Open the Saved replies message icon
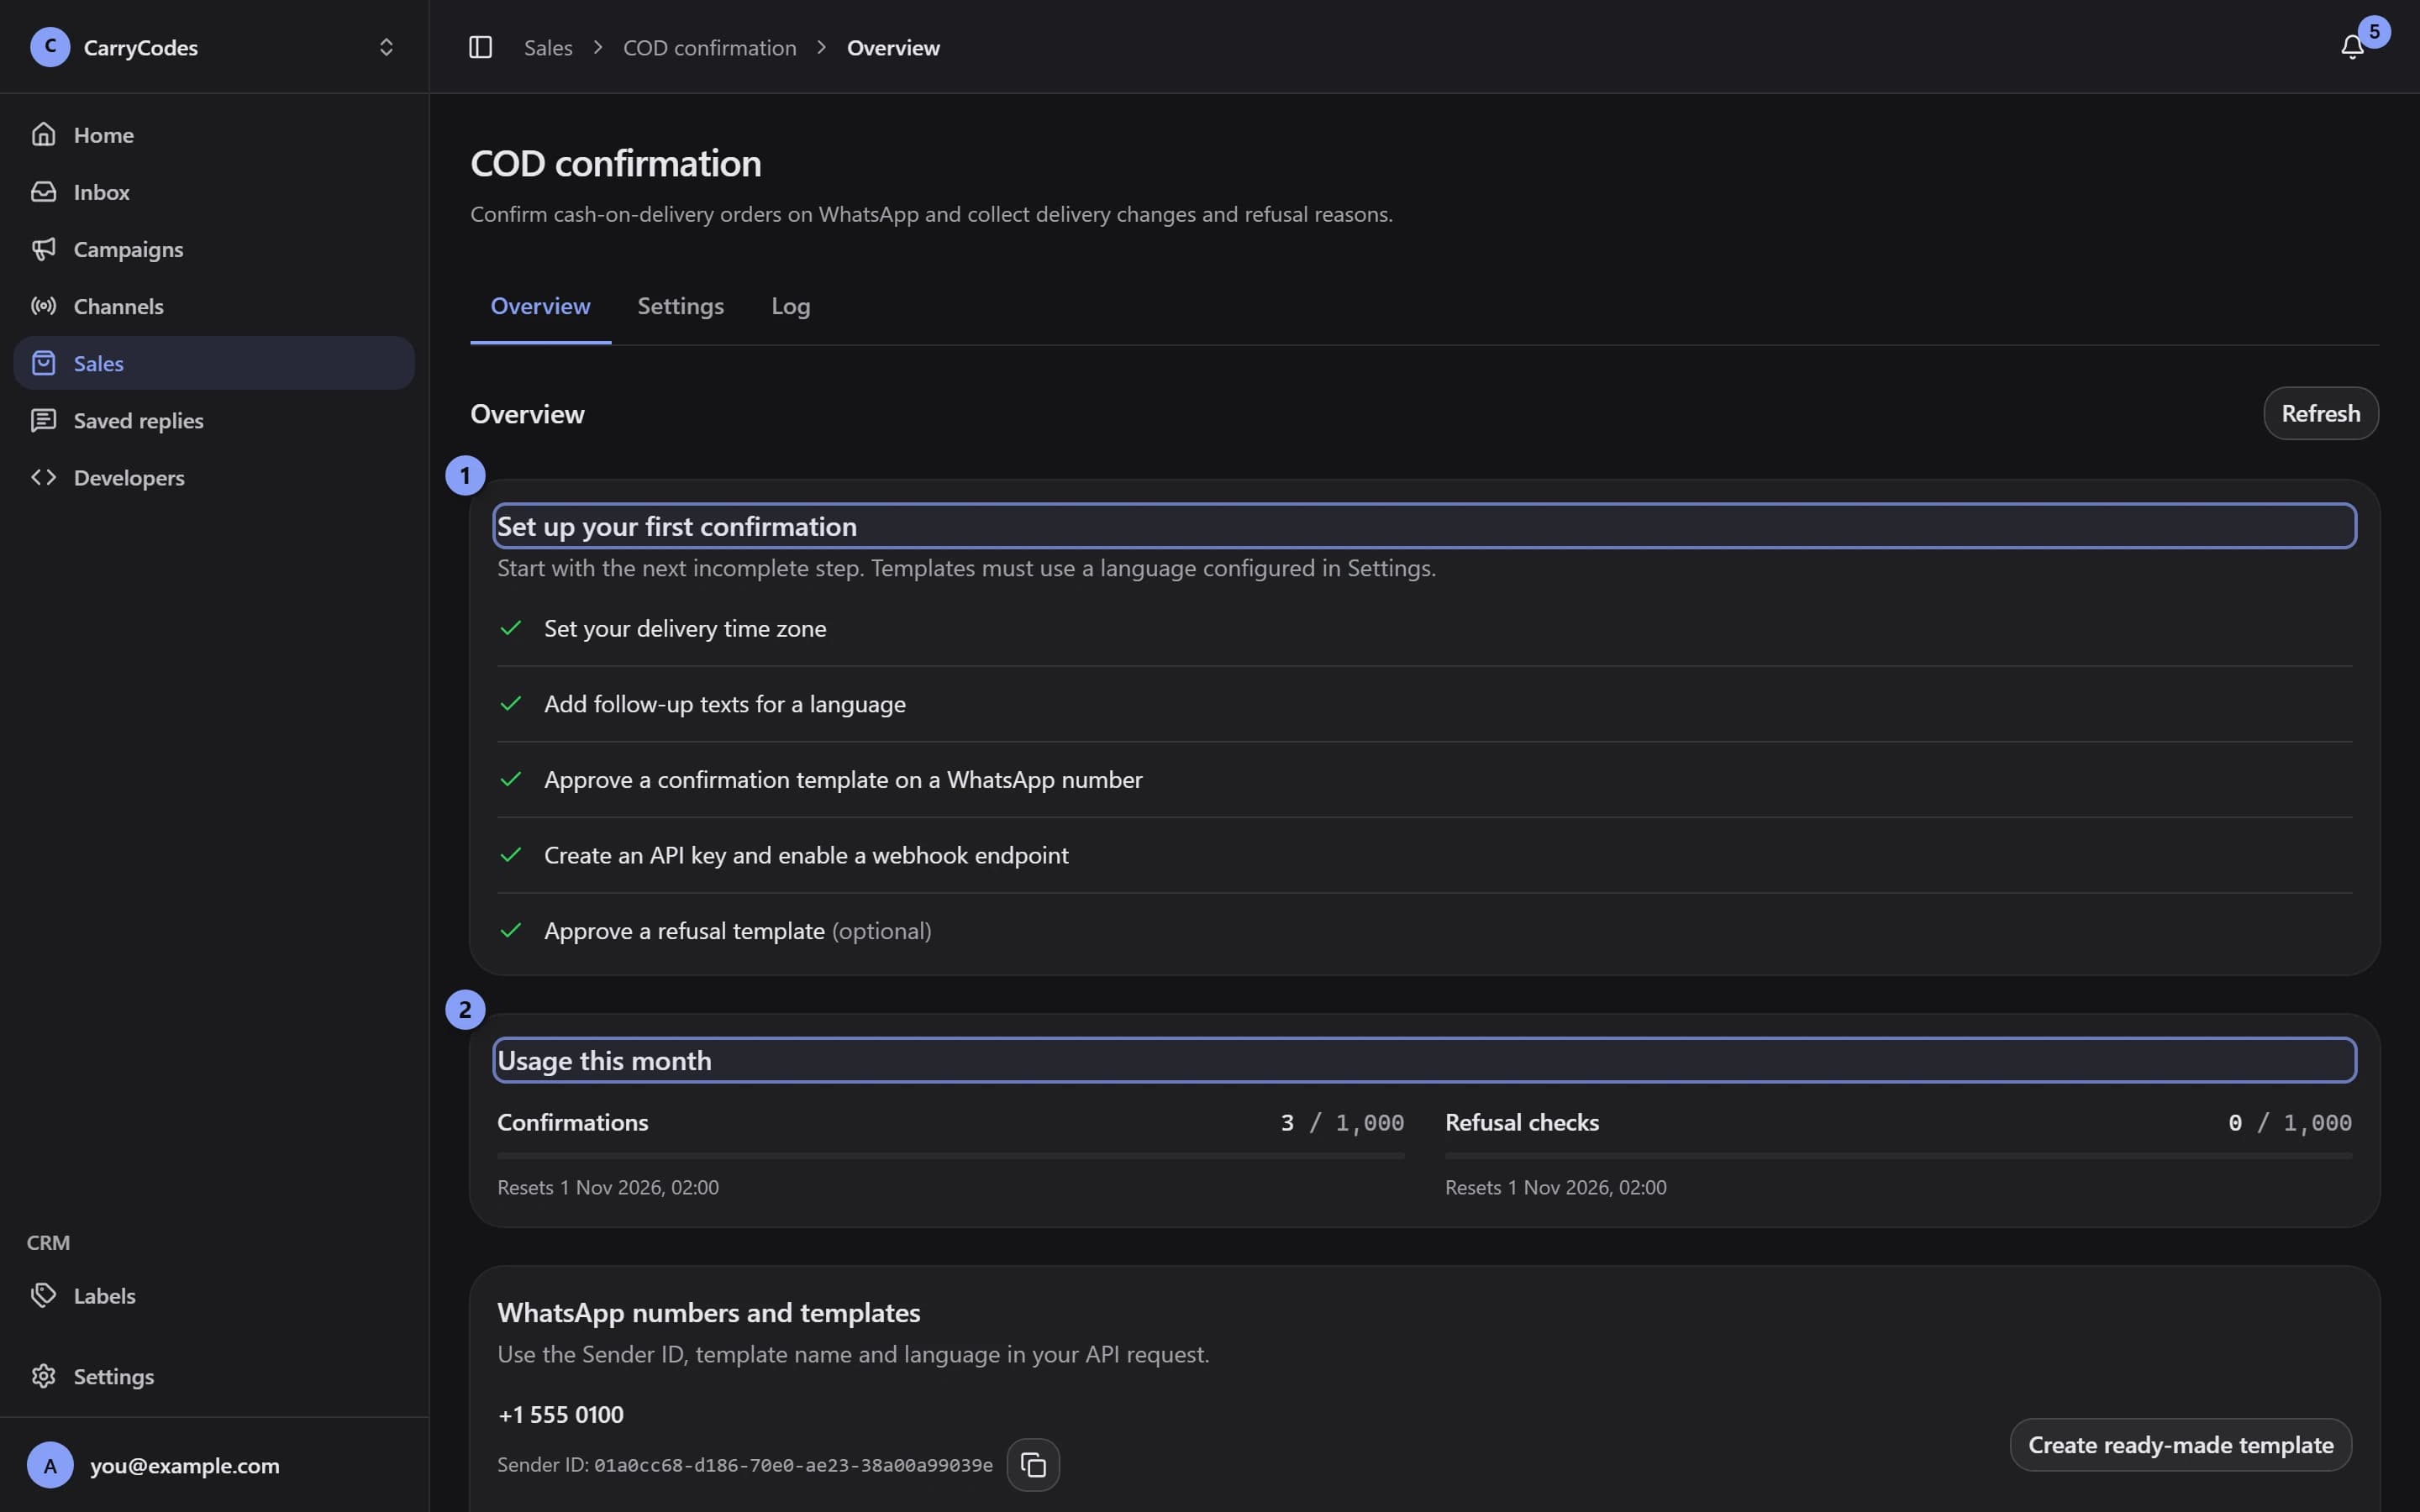 click(x=43, y=420)
